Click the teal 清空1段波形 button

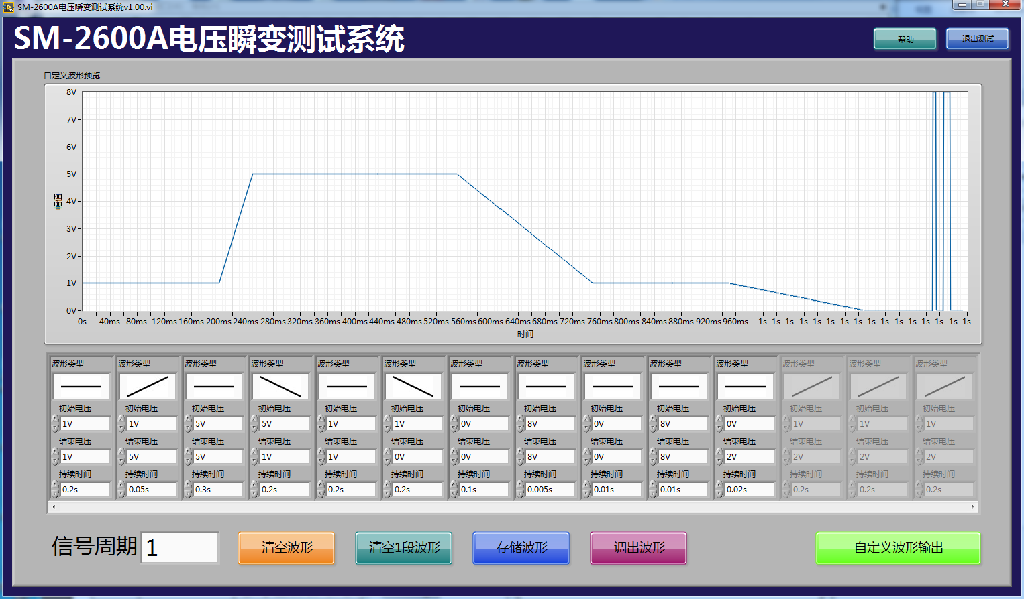pos(404,547)
